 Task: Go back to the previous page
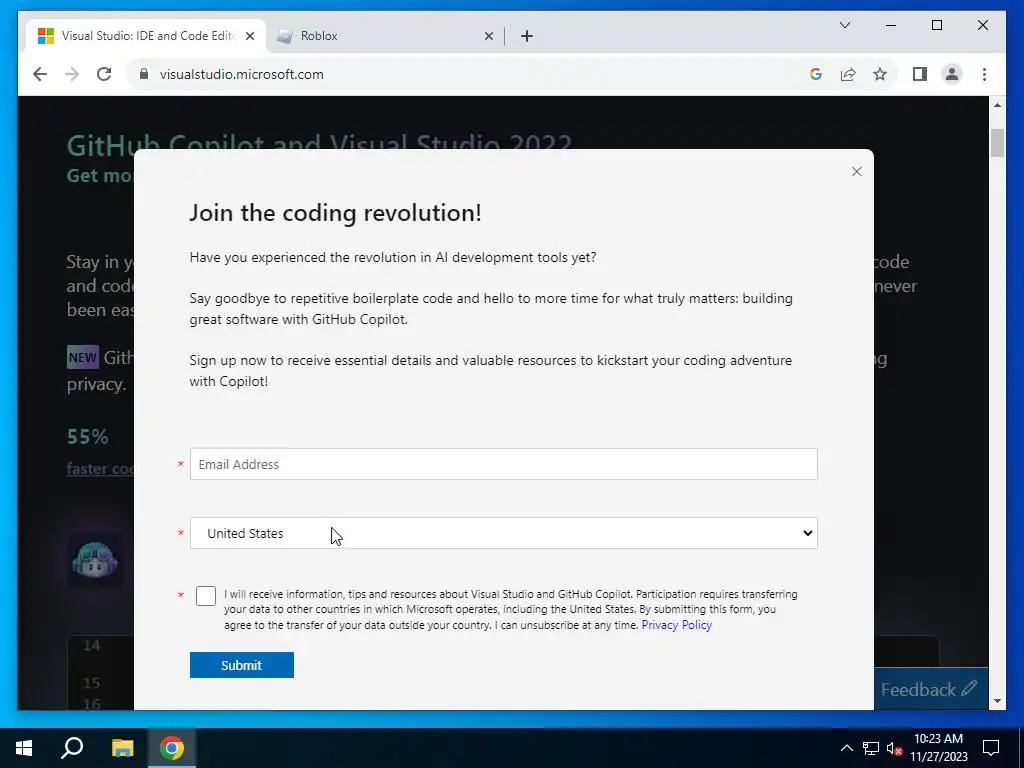click(x=40, y=74)
